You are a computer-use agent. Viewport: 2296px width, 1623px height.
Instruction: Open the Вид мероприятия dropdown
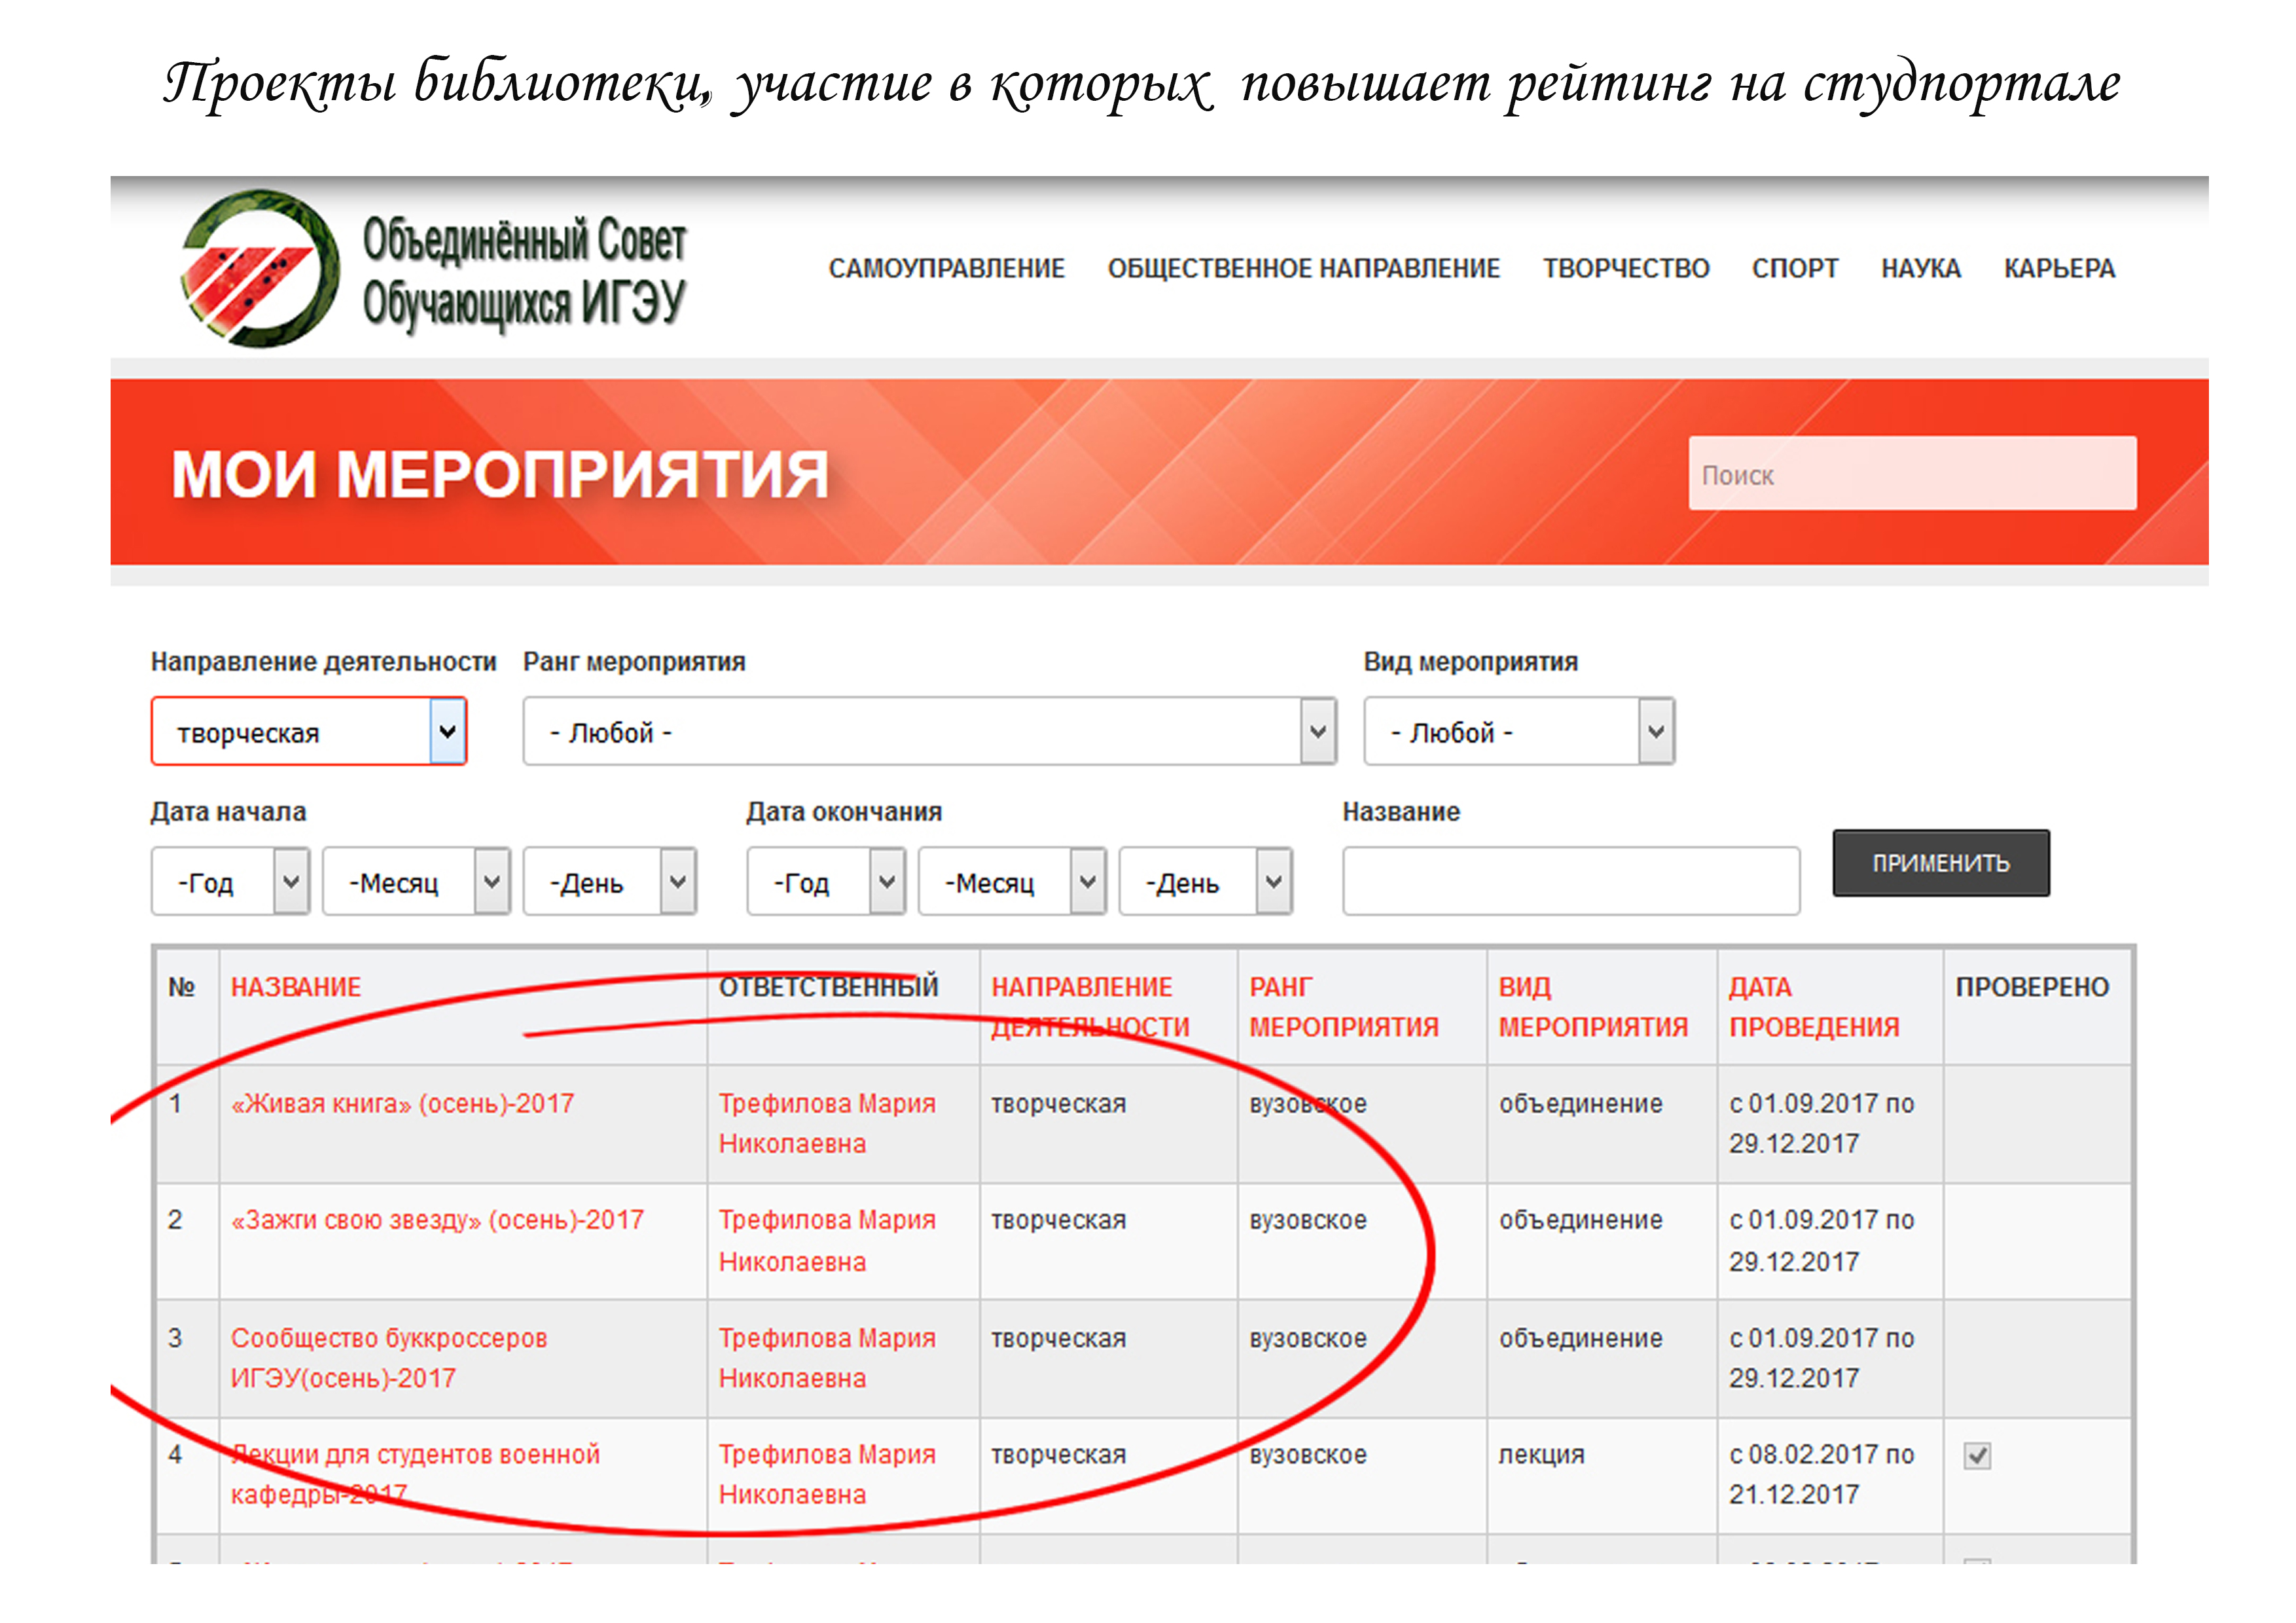click(1518, 732)
